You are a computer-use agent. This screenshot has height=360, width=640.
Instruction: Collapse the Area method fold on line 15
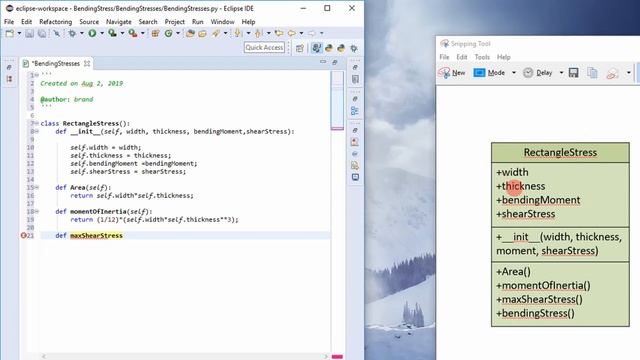(36, 187)
